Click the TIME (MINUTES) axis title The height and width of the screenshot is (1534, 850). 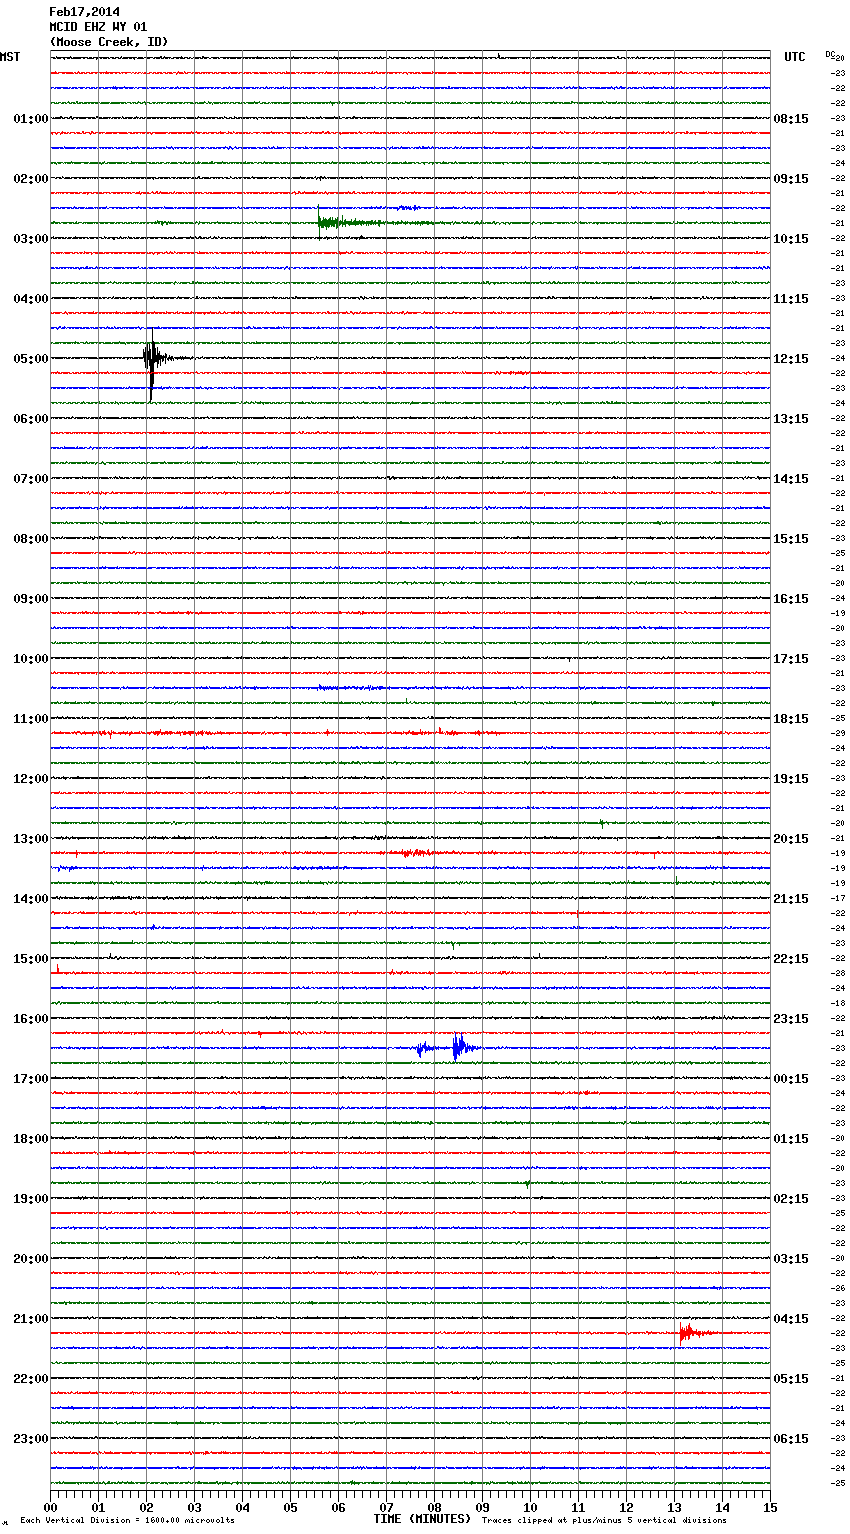tap(422, 1519)
